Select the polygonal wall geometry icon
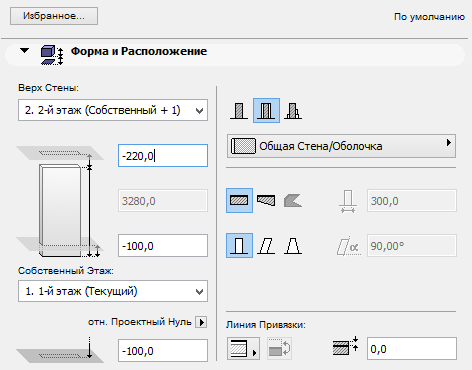 293,200
